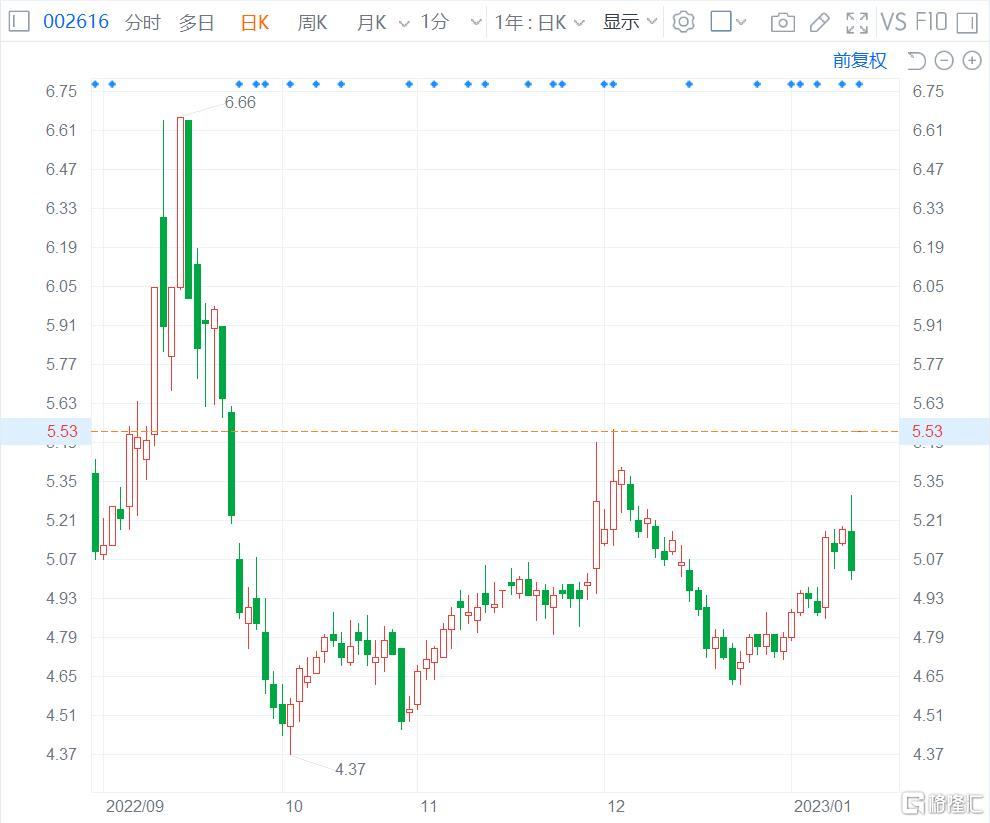Image resolution: width=990 pixels, height=823 pixels.
Task: Enter fullscreen with the expand icon
Action: (857, 23)
